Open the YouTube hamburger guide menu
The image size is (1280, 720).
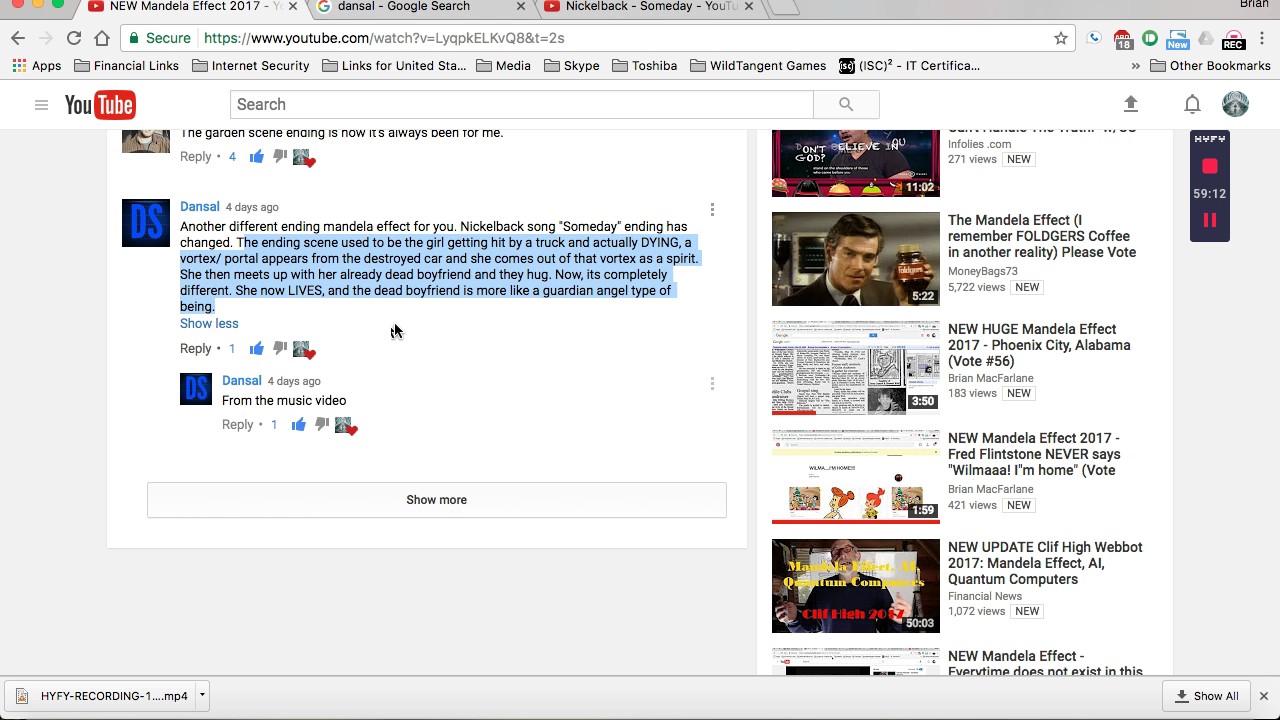[x=41, y=104]
